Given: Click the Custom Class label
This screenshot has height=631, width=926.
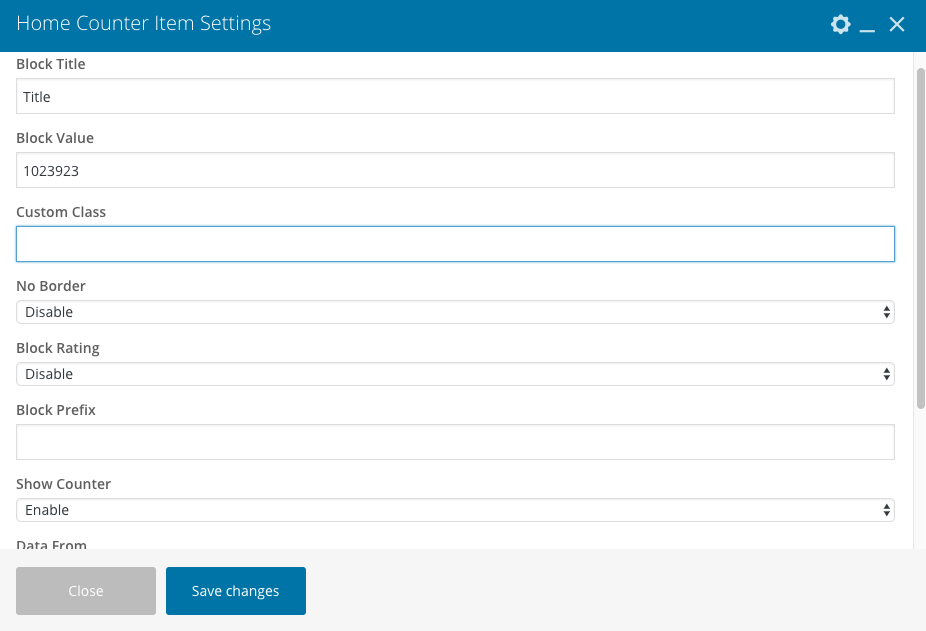Looking at the screenshot, I should click(x=61, y=212).
